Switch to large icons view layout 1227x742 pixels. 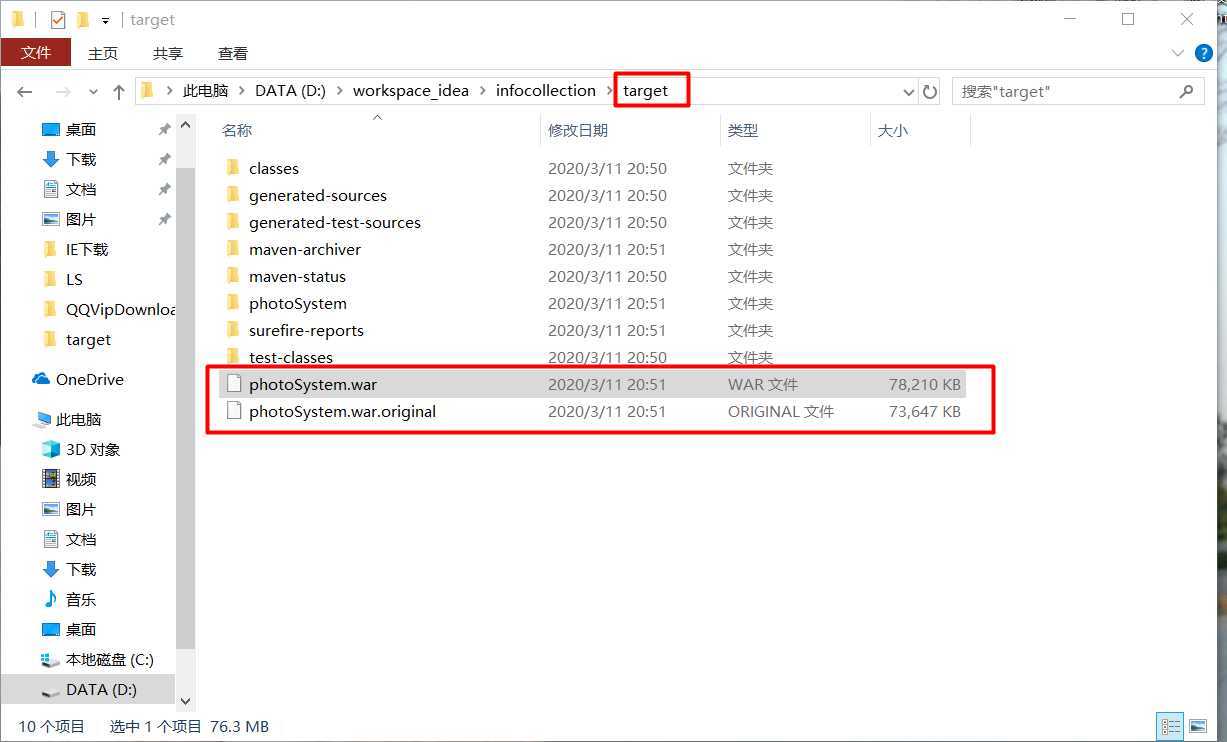click(1196, 726)
